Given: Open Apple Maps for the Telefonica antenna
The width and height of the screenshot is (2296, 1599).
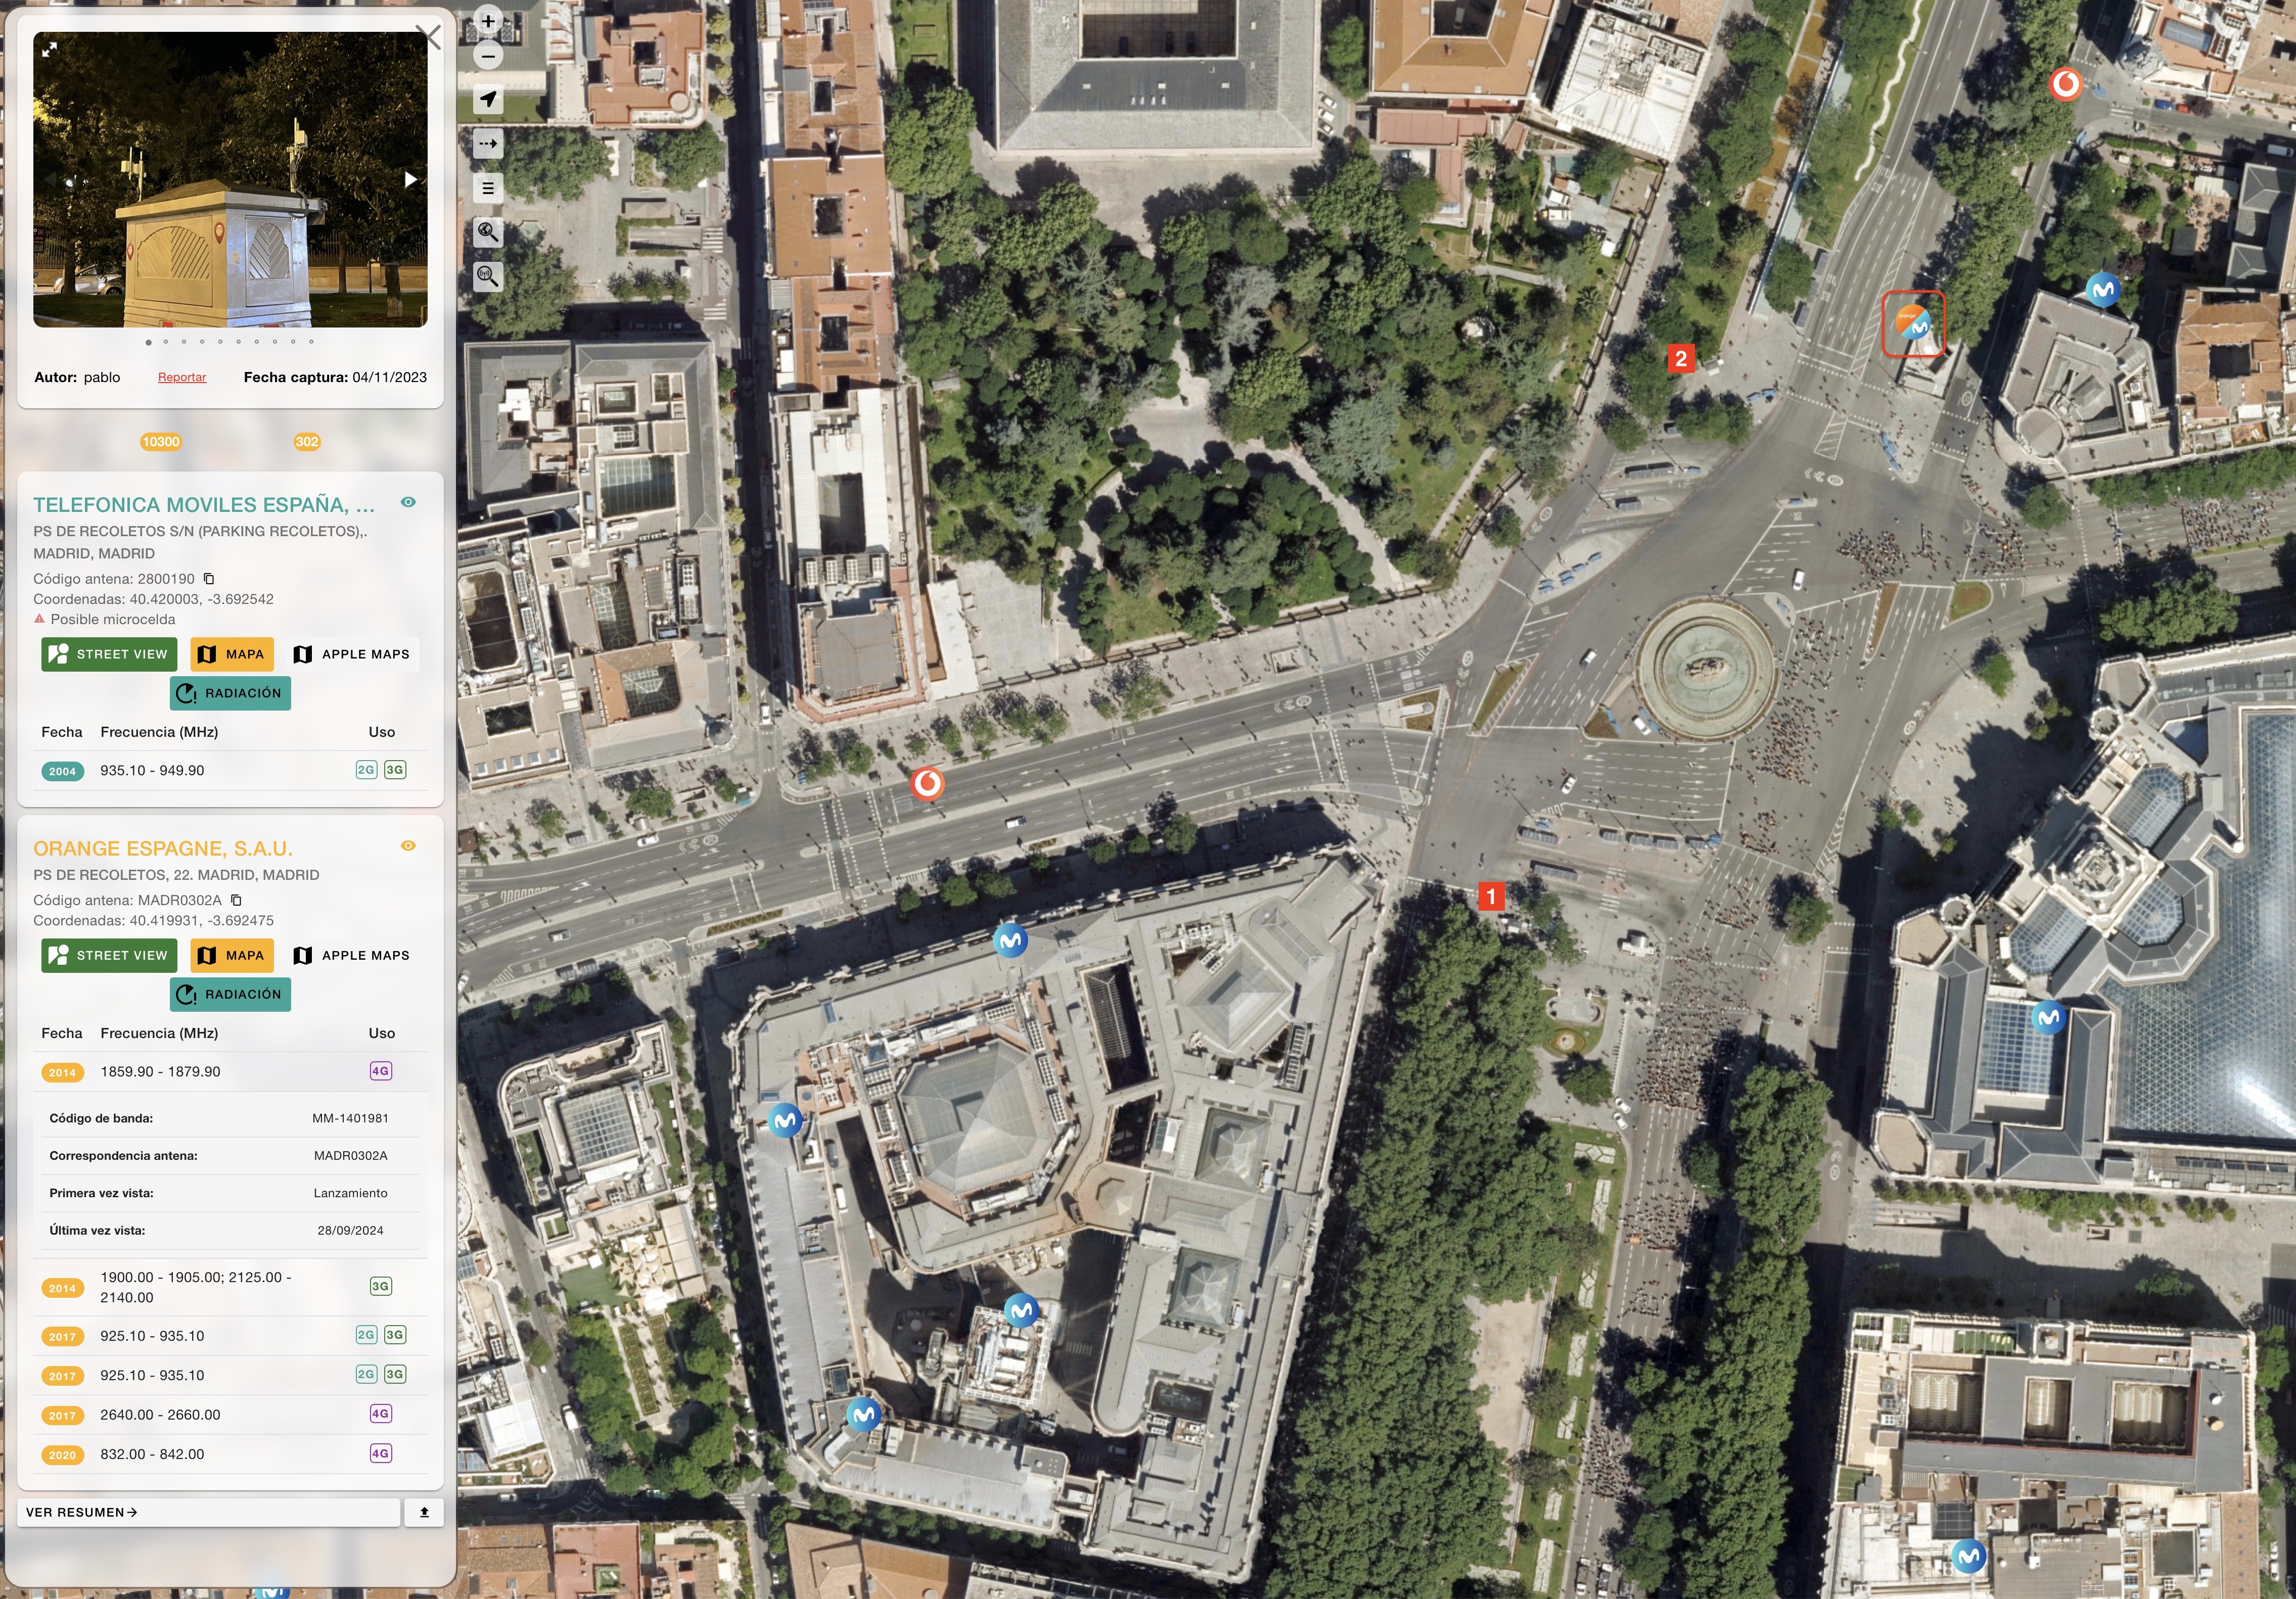Looking at the screenshot, I should click(x=352, y=654).
